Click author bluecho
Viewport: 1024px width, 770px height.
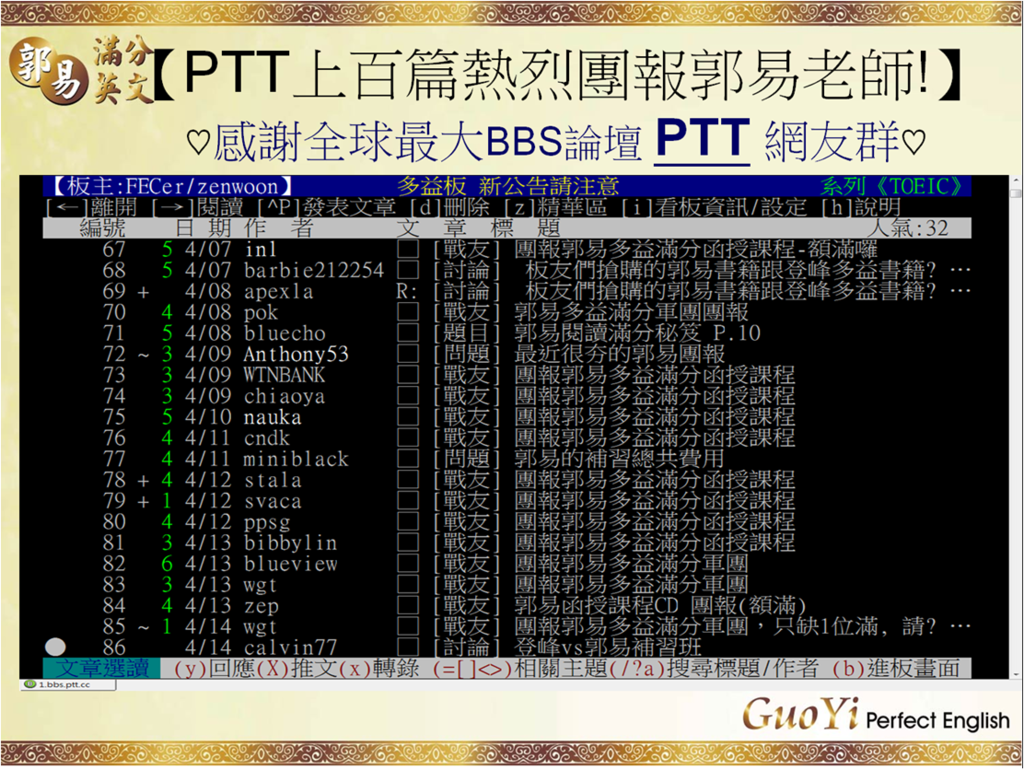[285, 333]
